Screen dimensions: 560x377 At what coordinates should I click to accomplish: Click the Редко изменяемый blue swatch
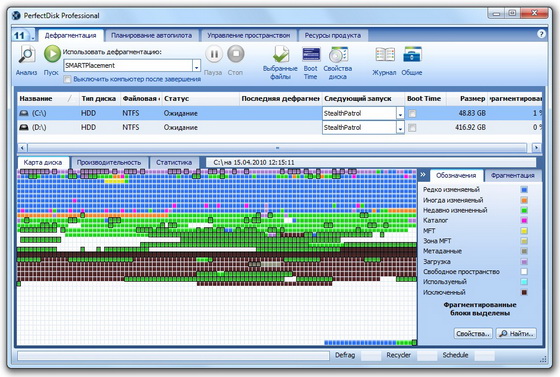pos(524,190)
